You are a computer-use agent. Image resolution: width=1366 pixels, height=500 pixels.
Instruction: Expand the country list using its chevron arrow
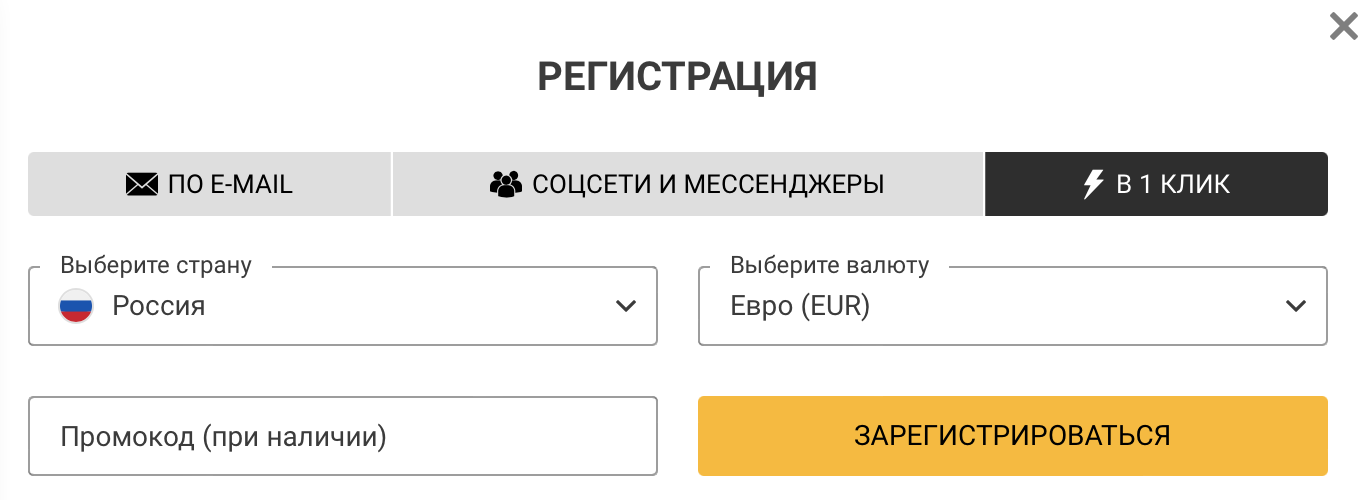(626, 306)
